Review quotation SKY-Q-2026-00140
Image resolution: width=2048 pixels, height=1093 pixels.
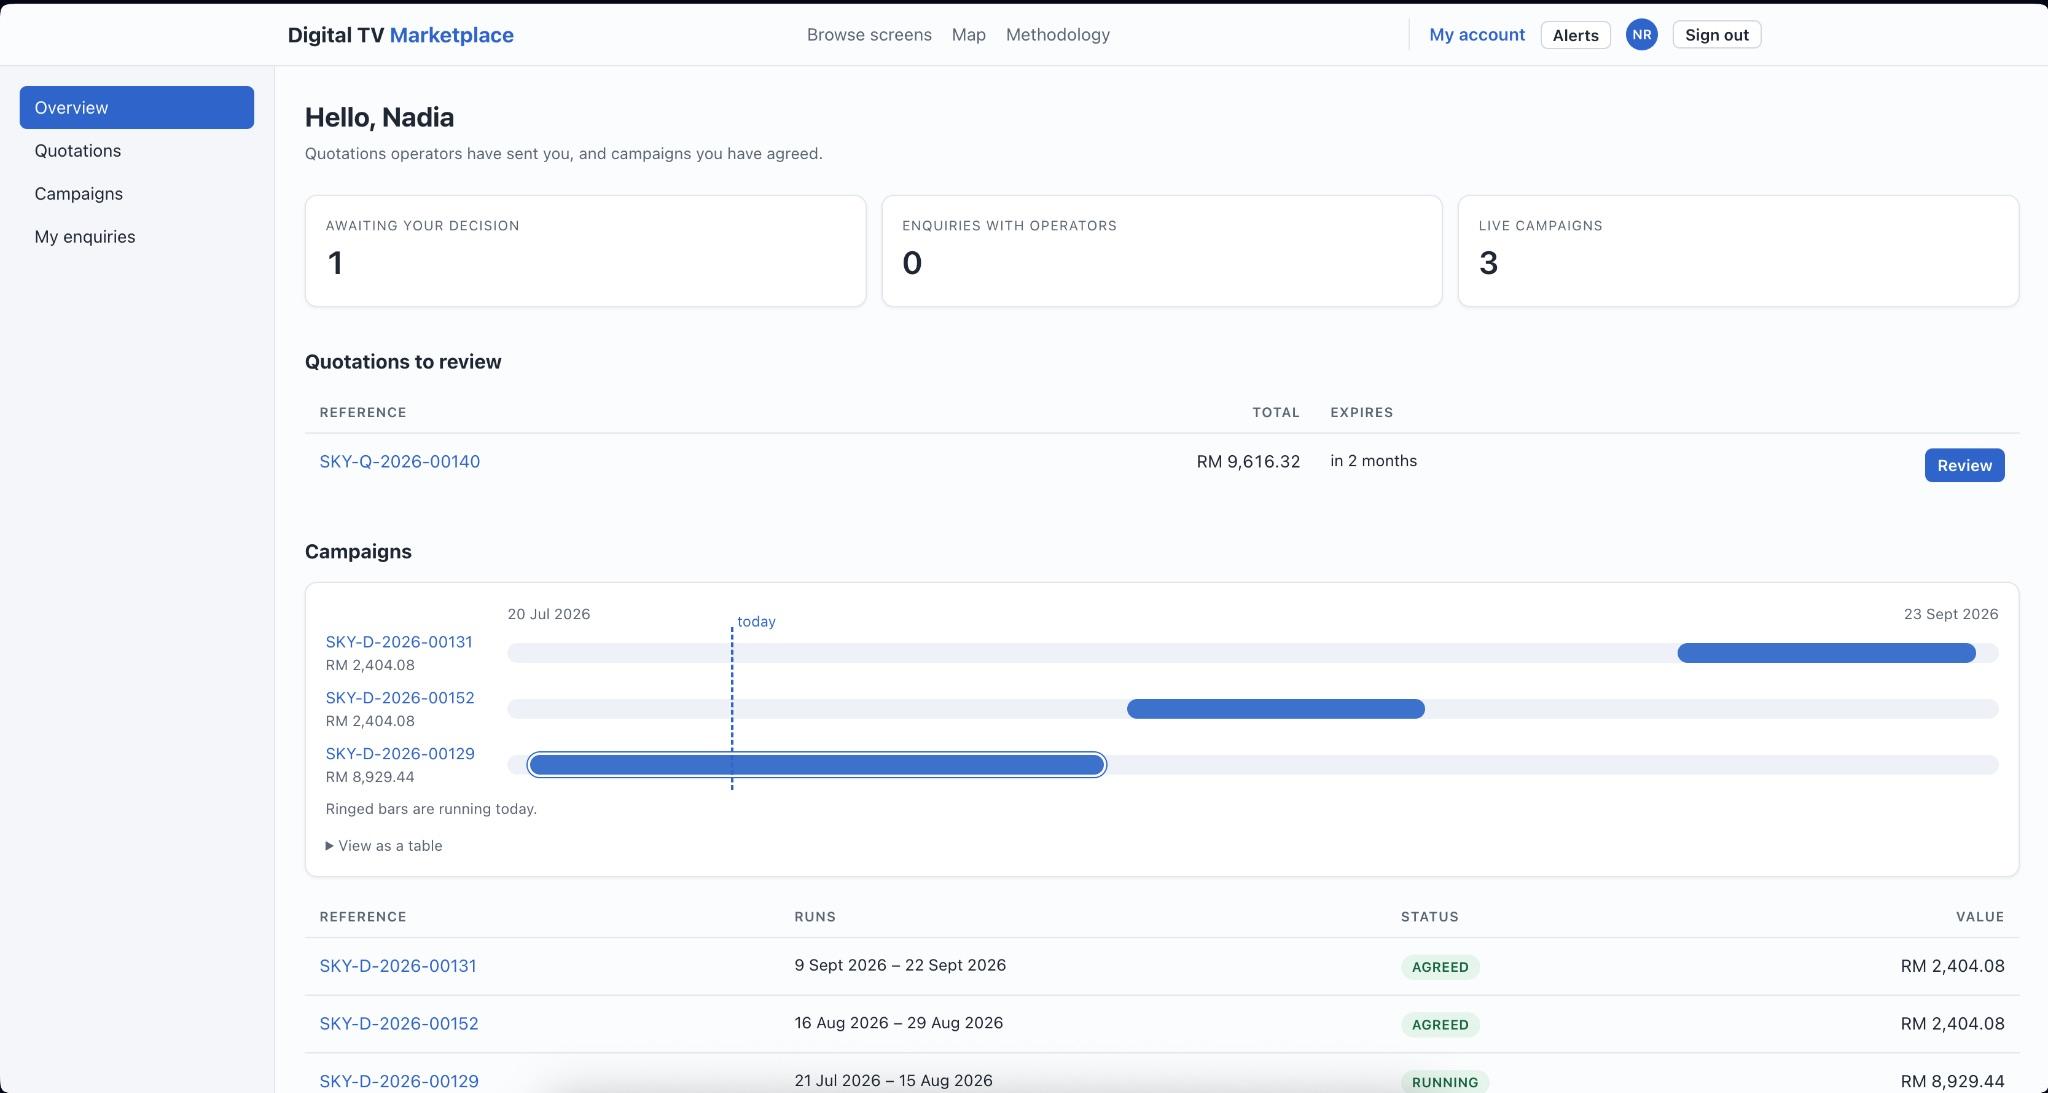click(1964, 465)
